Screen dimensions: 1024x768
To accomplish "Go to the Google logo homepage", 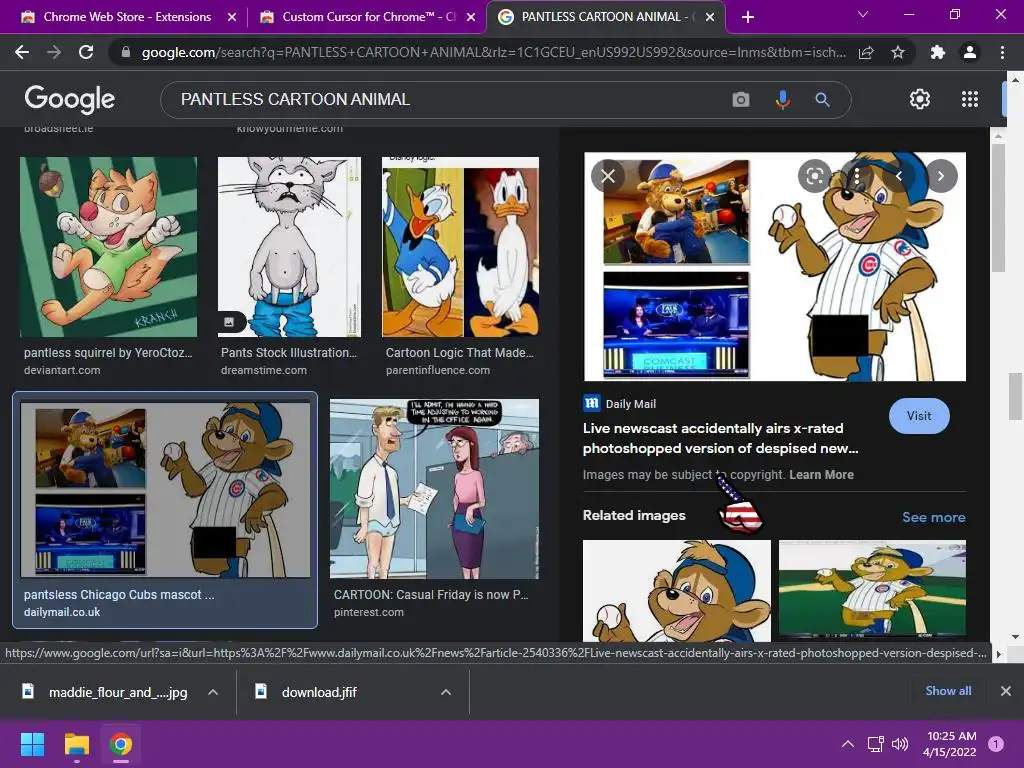I will click(70, 99).
